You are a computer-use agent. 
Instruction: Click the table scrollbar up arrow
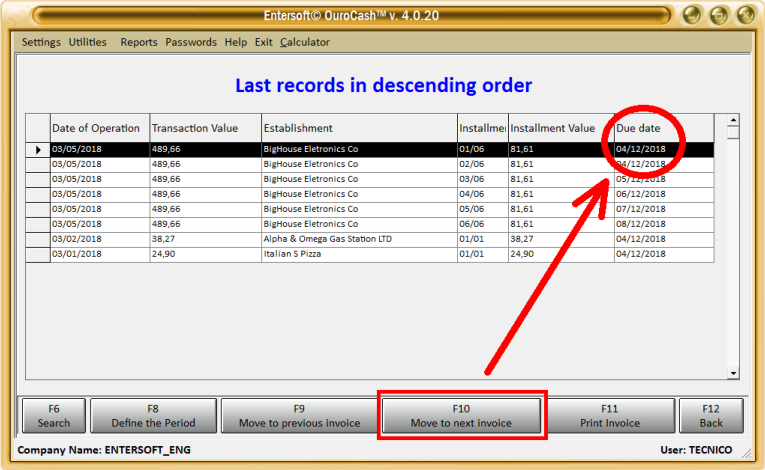pos(733,120)
